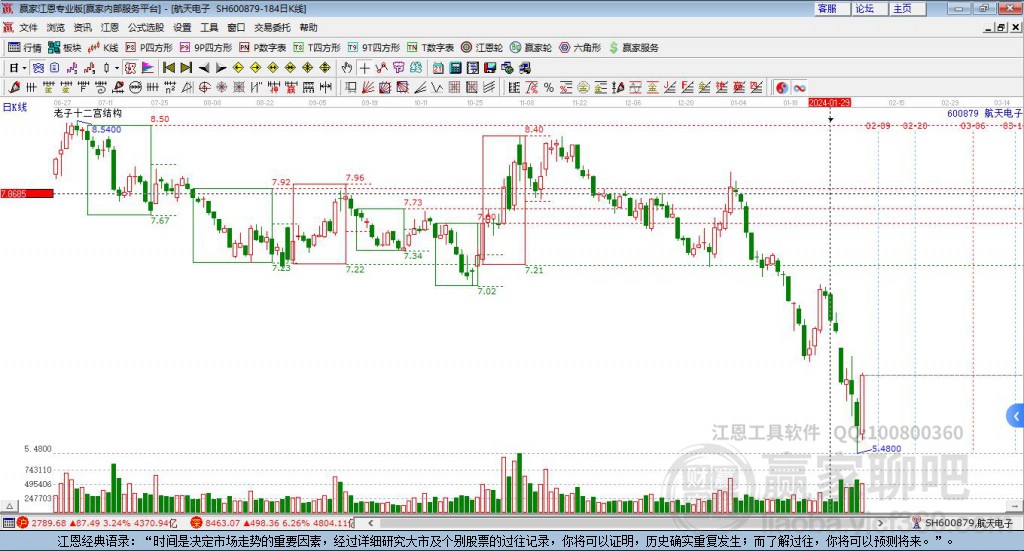Click the 论坛 forum button
The height and width of the screenshot is (551, 1024).
(x=871, y=8)
